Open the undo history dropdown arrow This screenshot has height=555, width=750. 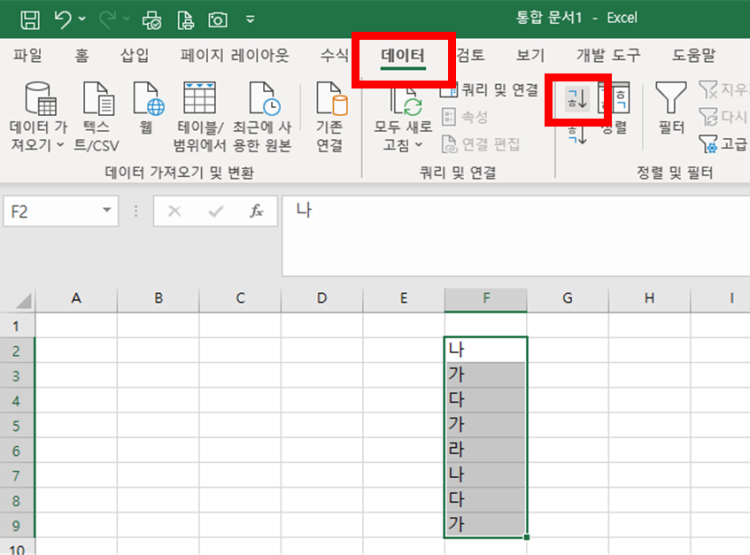click(82, 19)
